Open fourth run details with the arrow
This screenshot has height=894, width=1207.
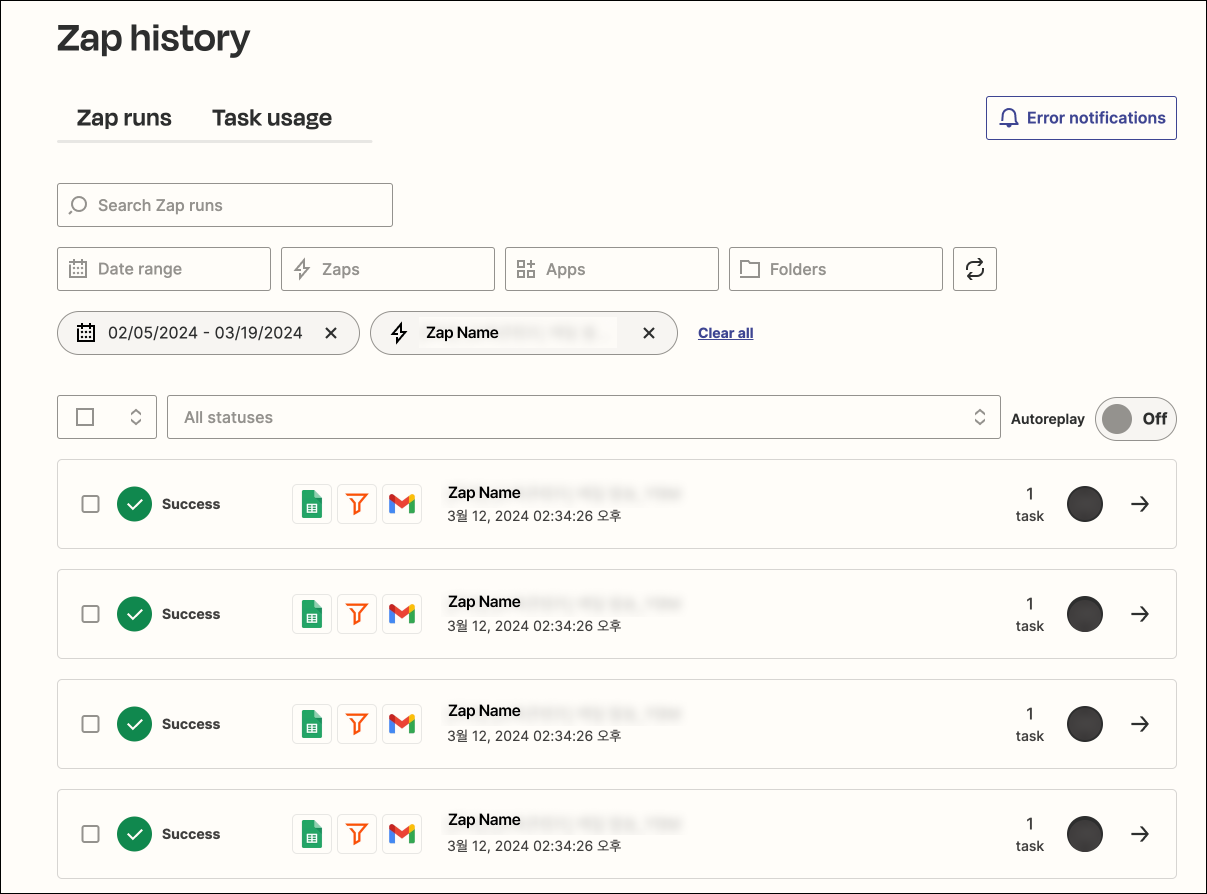pyautogui.click(x=1140, y=834)
